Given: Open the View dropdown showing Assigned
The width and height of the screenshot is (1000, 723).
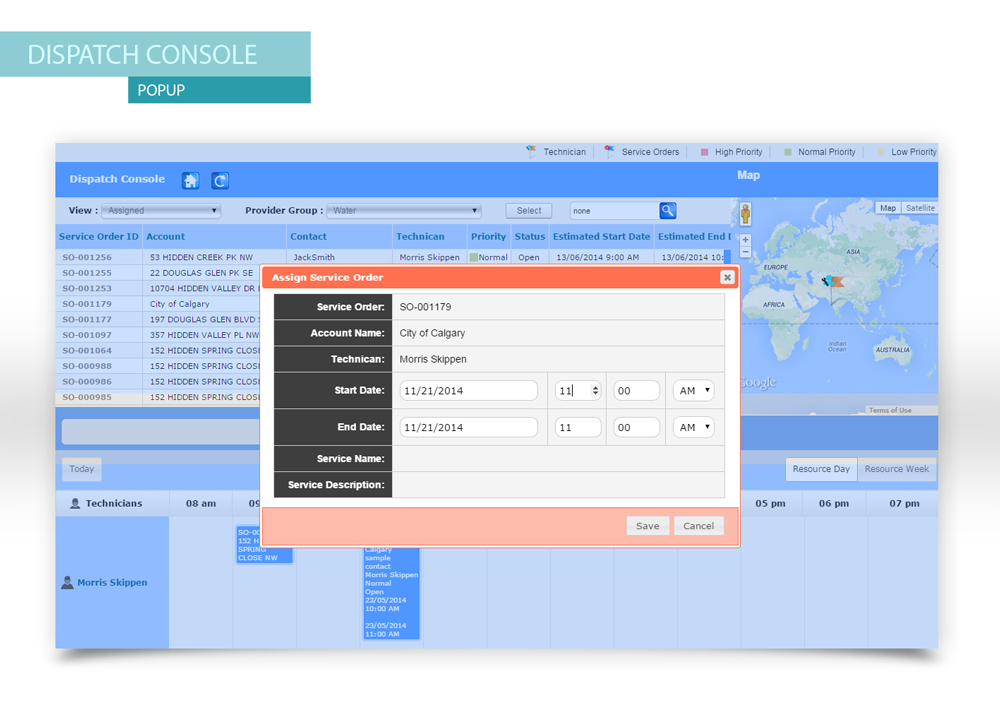Looking at the screenshot, I should tap(160, 211).
